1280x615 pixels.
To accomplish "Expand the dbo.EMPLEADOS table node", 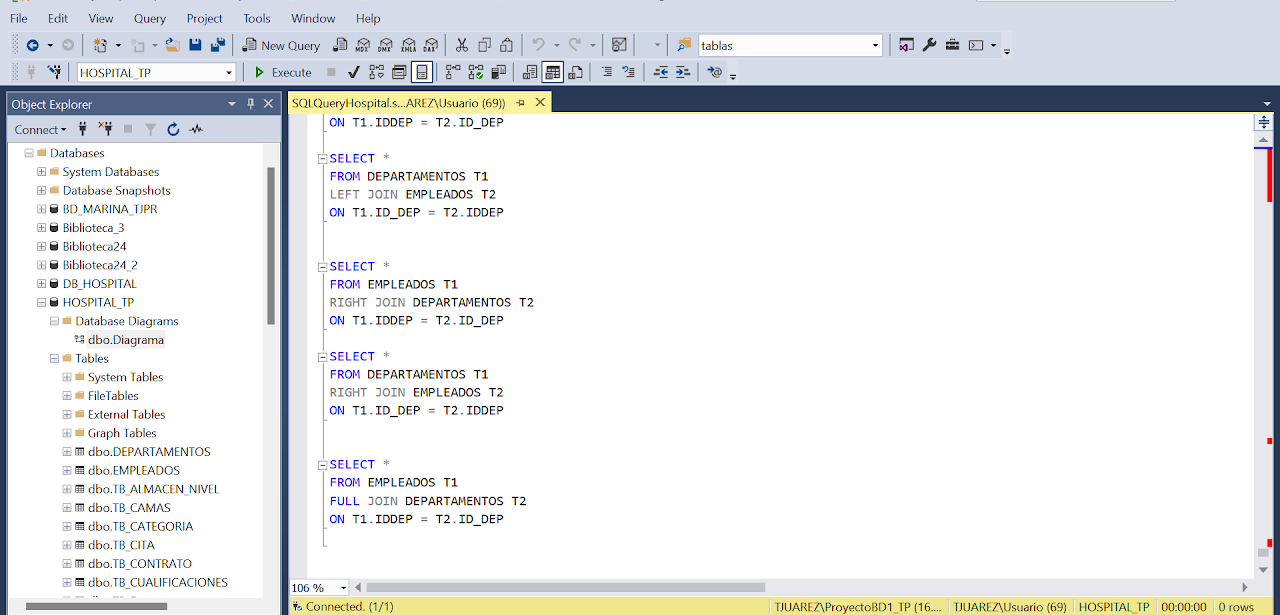I will click(67, 470).
